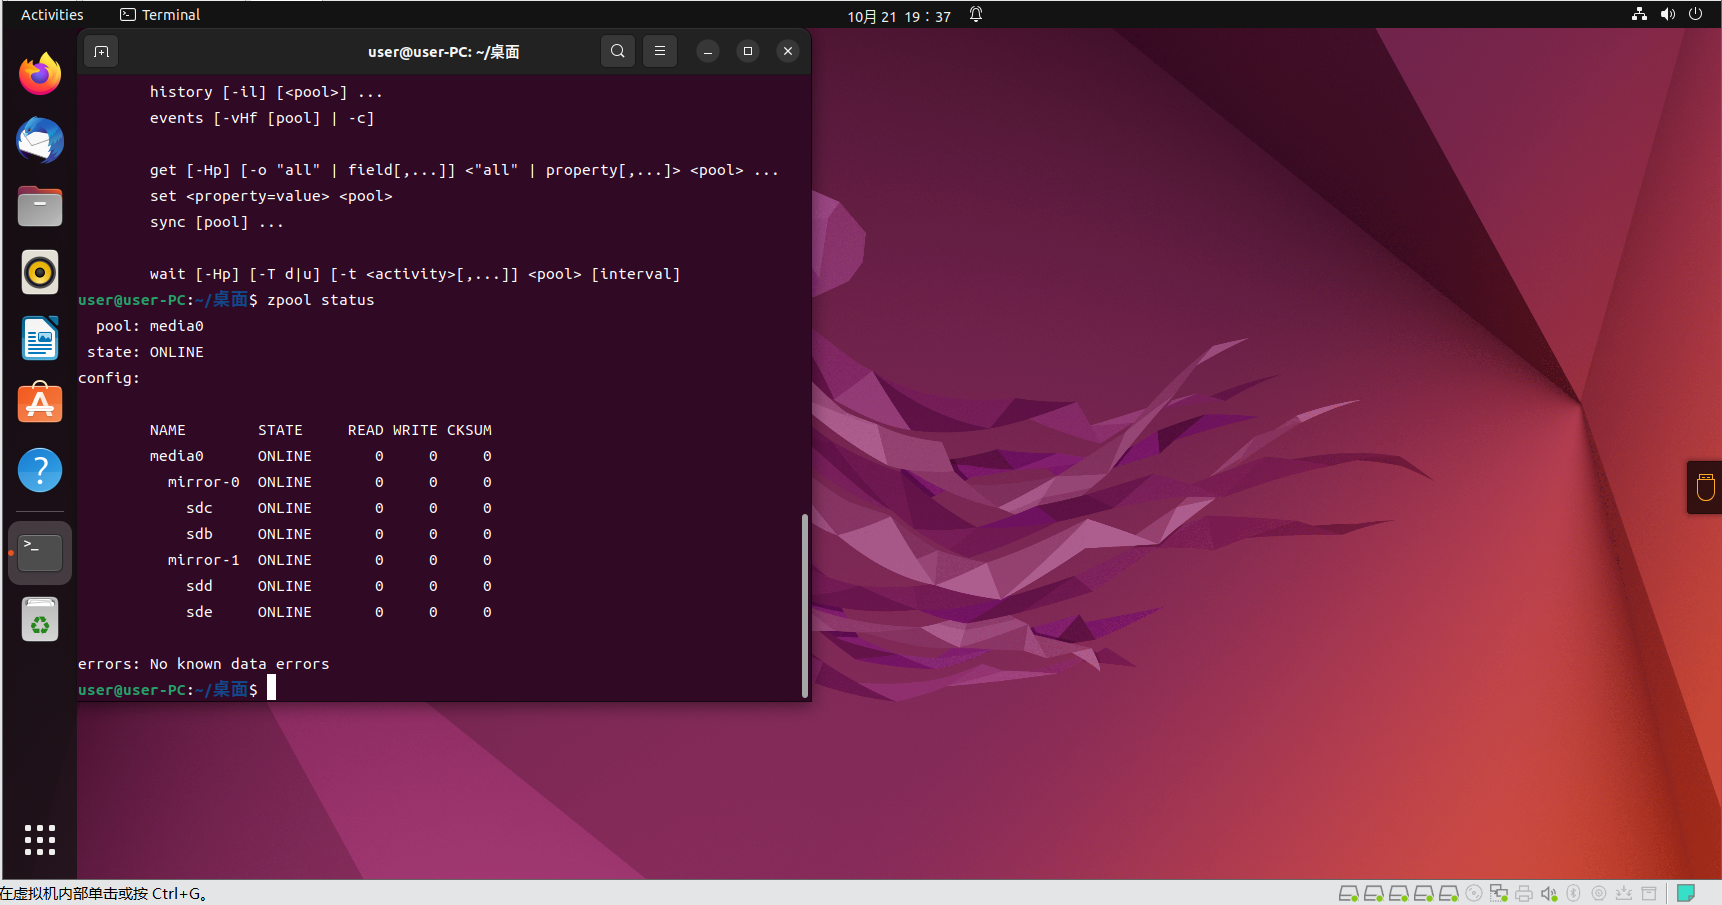The image size is (1722, 905).
Task: Open Firefox from the dock
Action: coord(40,74)
